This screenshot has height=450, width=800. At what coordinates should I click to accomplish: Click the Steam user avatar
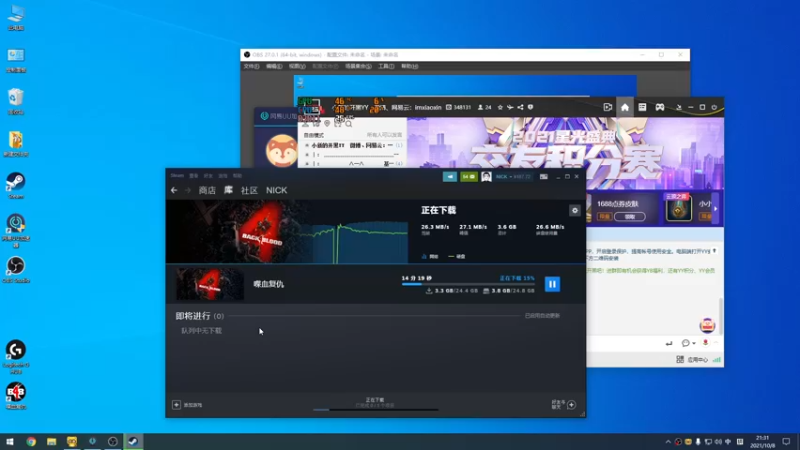pos(486,177)
